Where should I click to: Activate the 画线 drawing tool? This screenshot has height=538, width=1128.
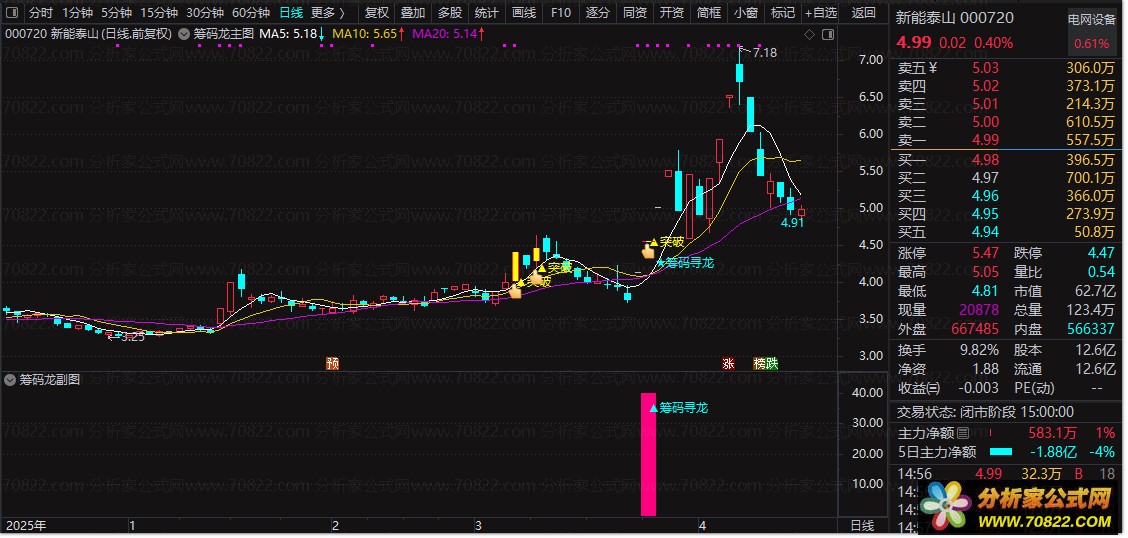[524, 12]
